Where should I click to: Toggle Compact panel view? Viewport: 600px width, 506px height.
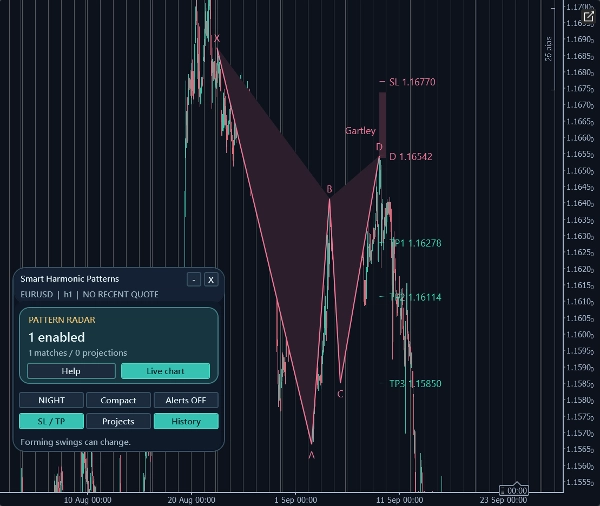click(118, 400)
